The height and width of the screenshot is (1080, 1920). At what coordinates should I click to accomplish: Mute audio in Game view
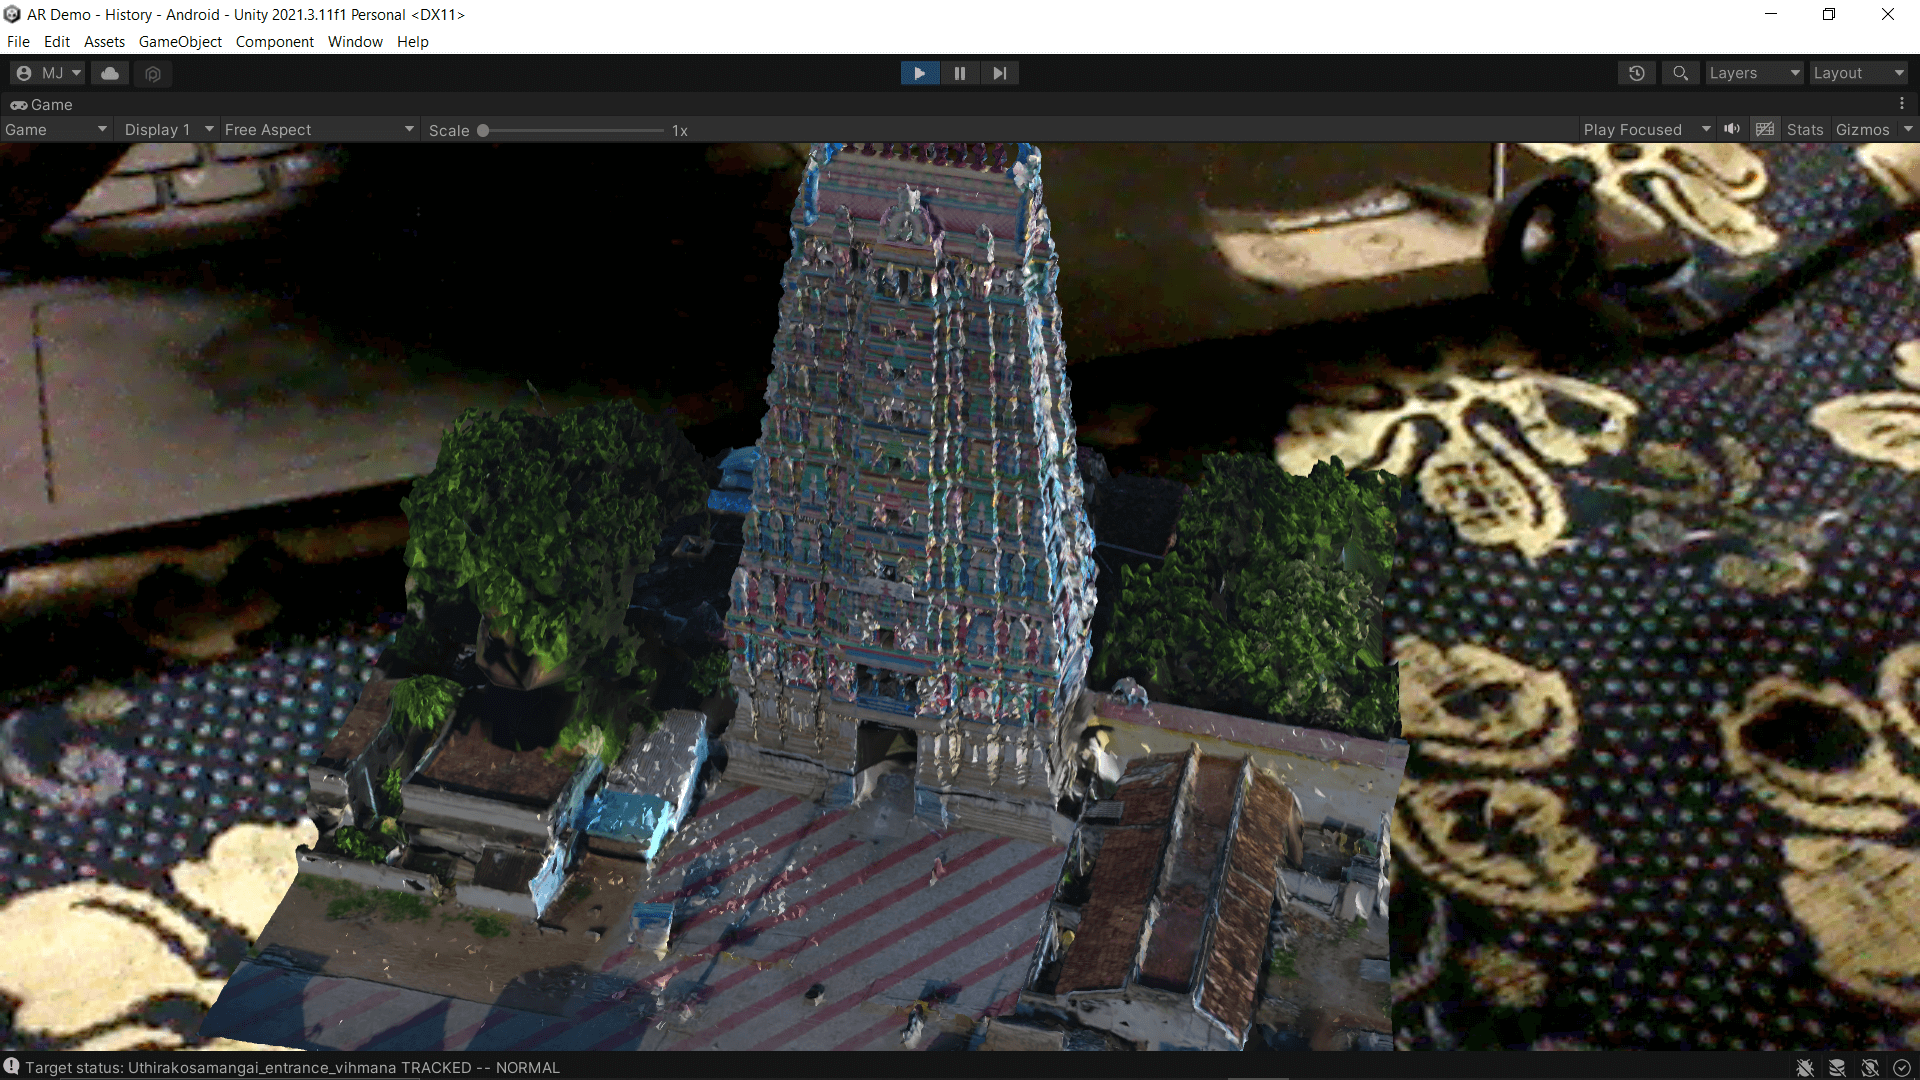(x=1732, y=129)
